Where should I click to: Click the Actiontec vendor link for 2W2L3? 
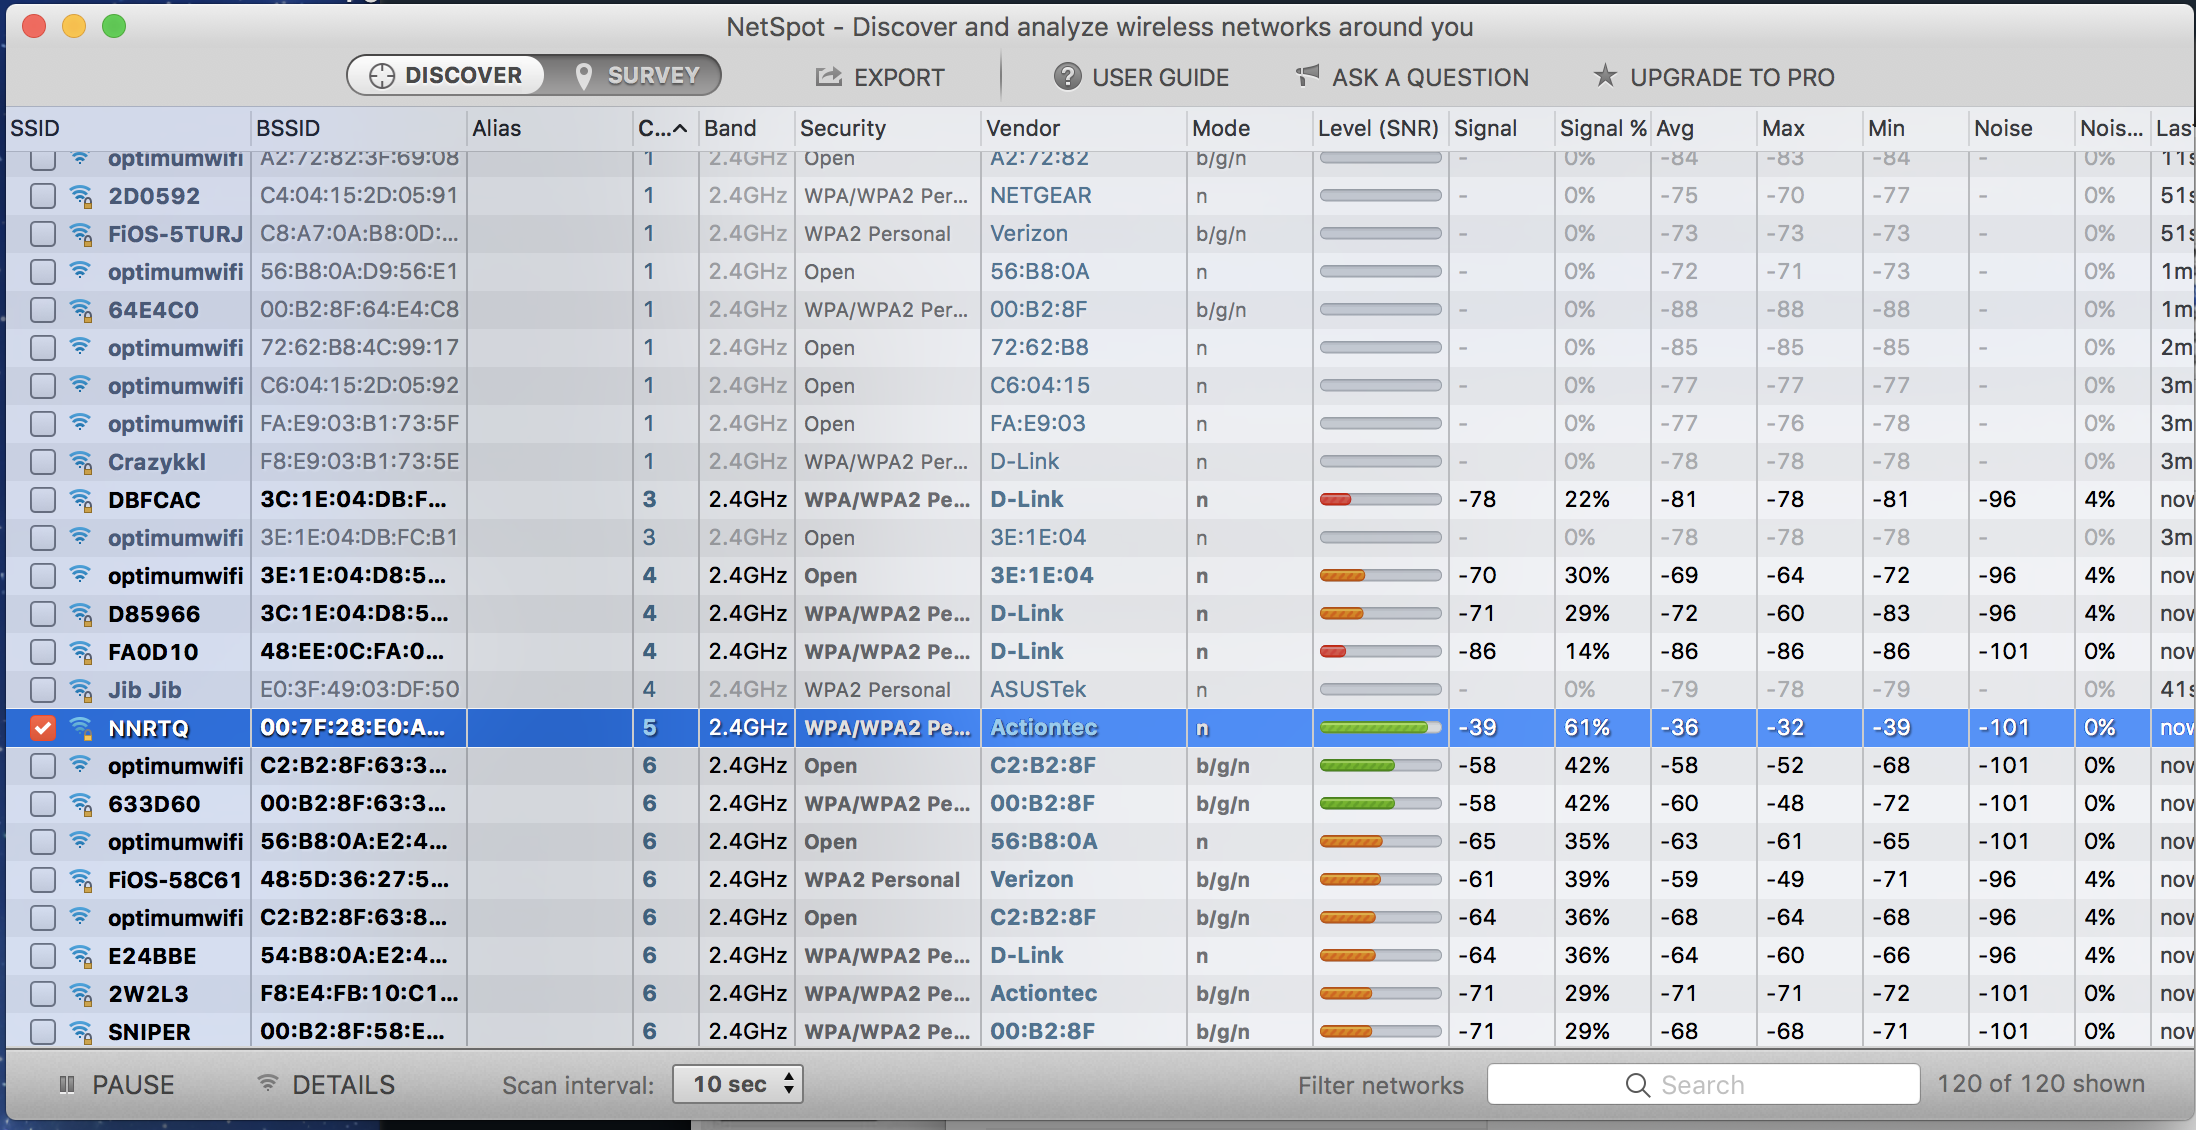(x=1043, y=994)
